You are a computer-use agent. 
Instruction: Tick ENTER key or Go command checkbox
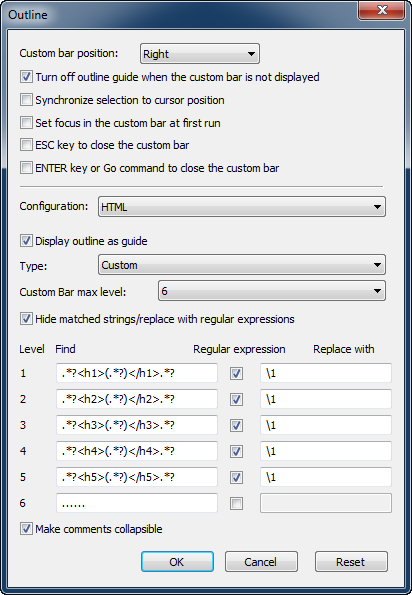26,168
